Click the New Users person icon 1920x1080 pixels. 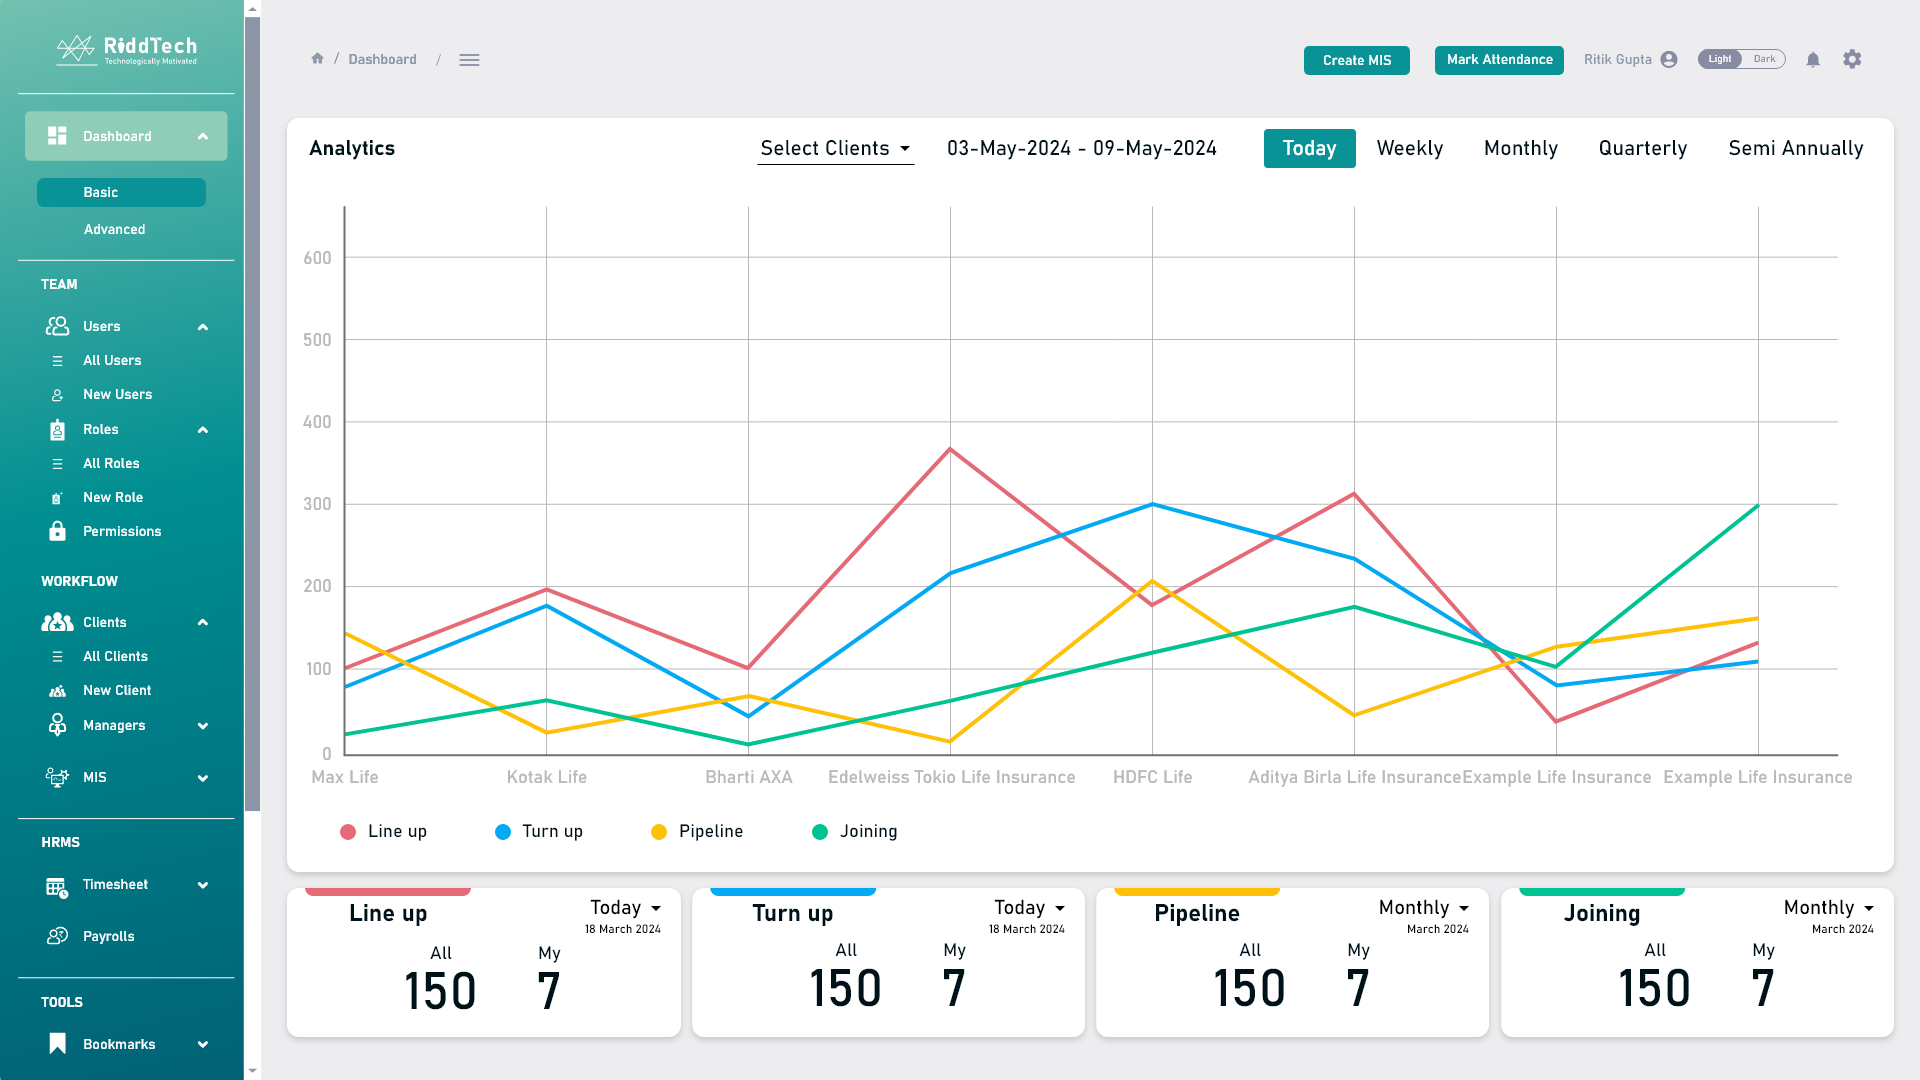57,395
